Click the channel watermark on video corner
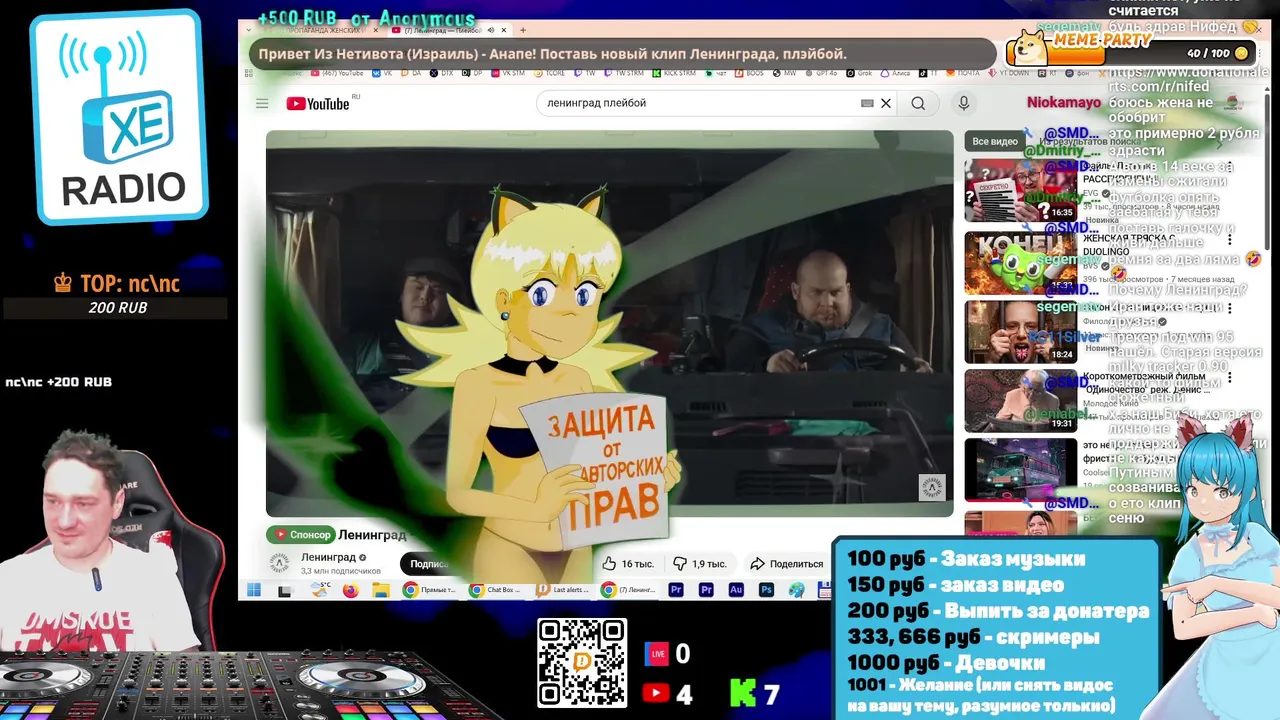 (x=931, y=487)
